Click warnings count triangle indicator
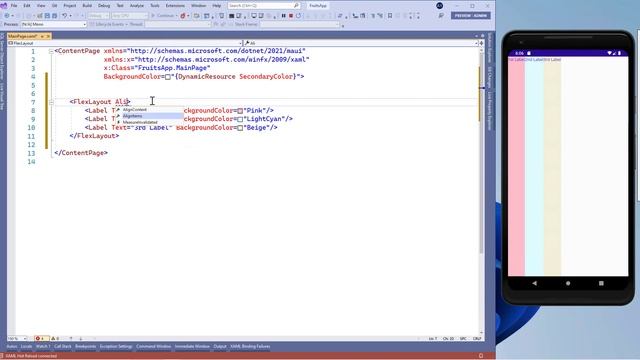The width and height of the screenshot is (640, 360). [x=55, y=338]
